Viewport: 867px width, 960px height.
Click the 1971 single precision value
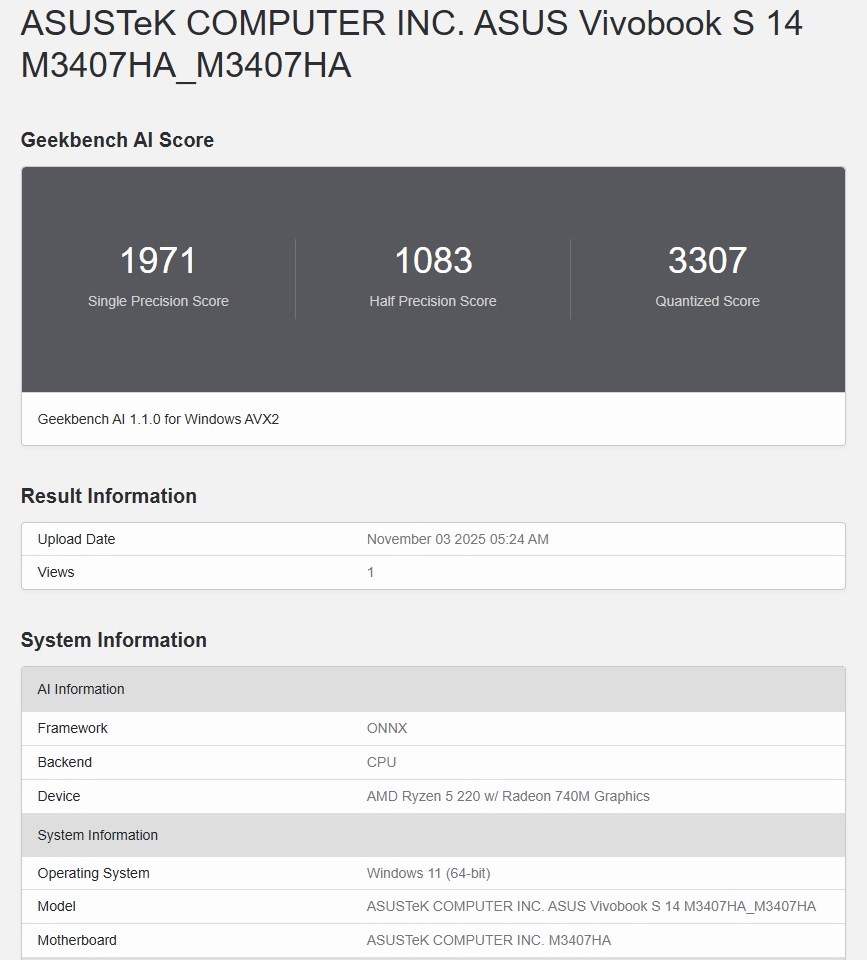(158, 260)
